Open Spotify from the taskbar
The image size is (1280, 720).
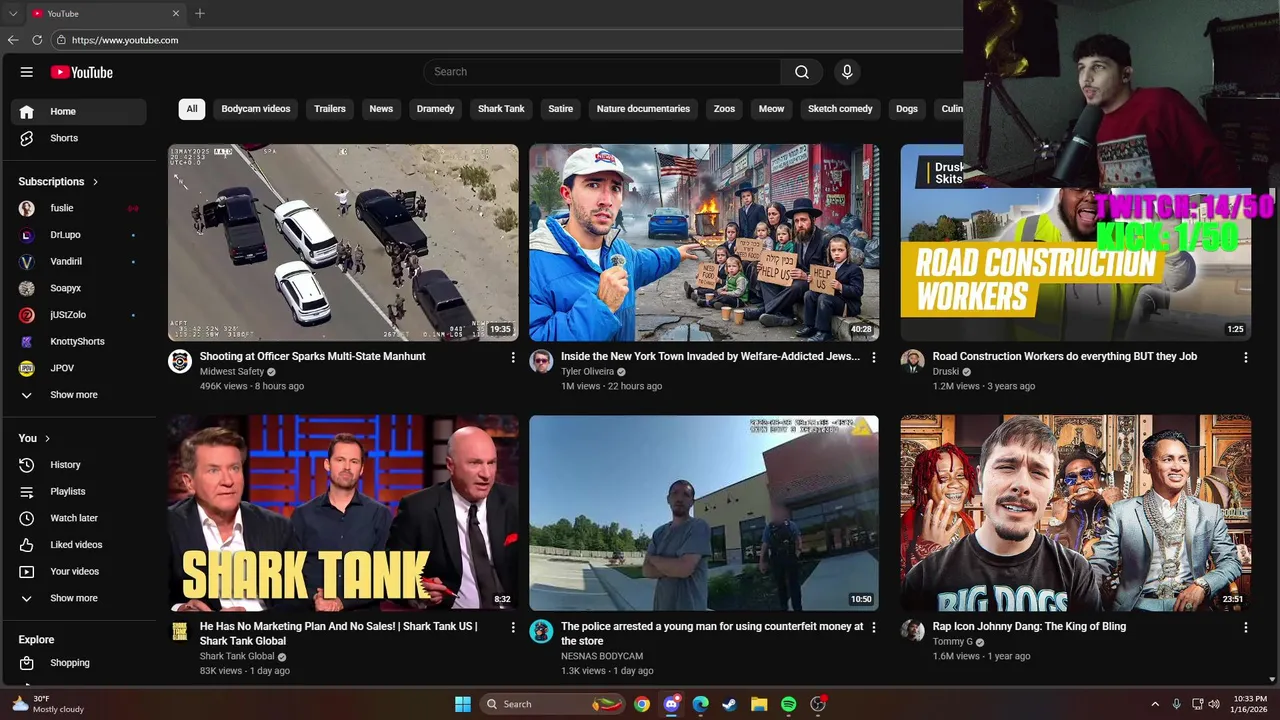click(x=788, y=704)
